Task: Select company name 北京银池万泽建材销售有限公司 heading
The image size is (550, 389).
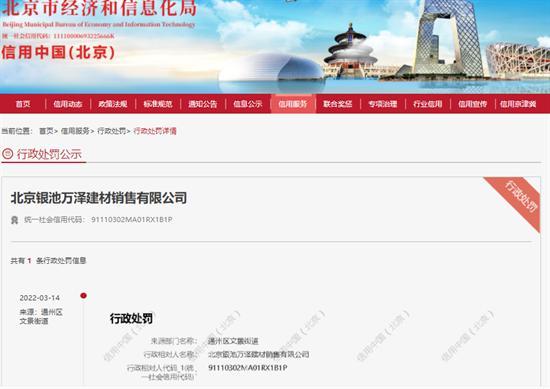Action: click(99, 198)
